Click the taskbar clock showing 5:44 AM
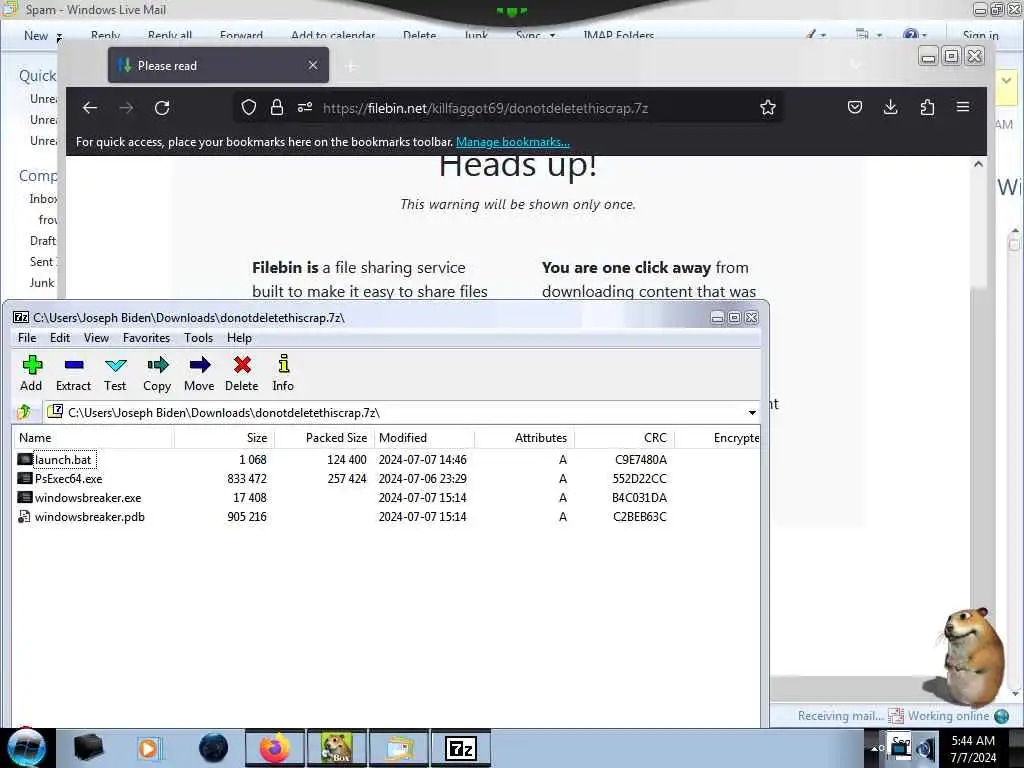 [x=973, y=749]
